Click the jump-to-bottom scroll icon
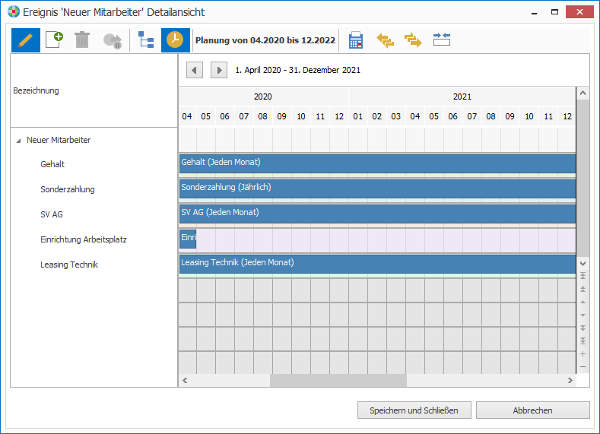 (x=583, y=341)
